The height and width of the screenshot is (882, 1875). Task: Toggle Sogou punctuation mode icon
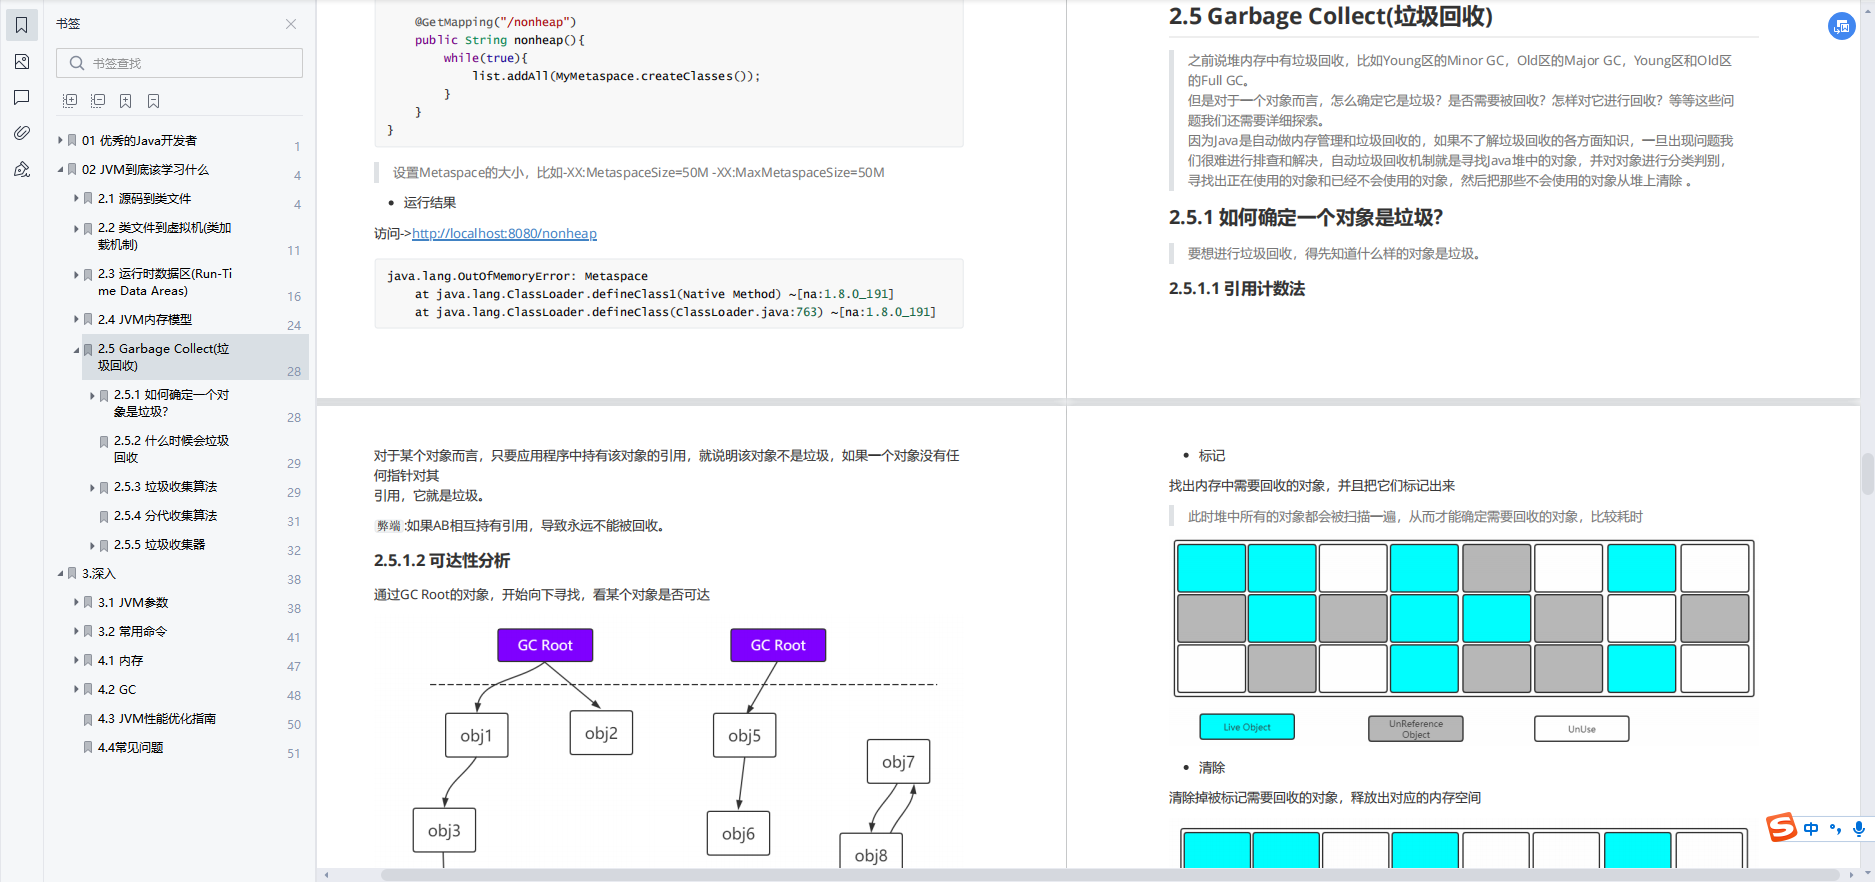1835,828
